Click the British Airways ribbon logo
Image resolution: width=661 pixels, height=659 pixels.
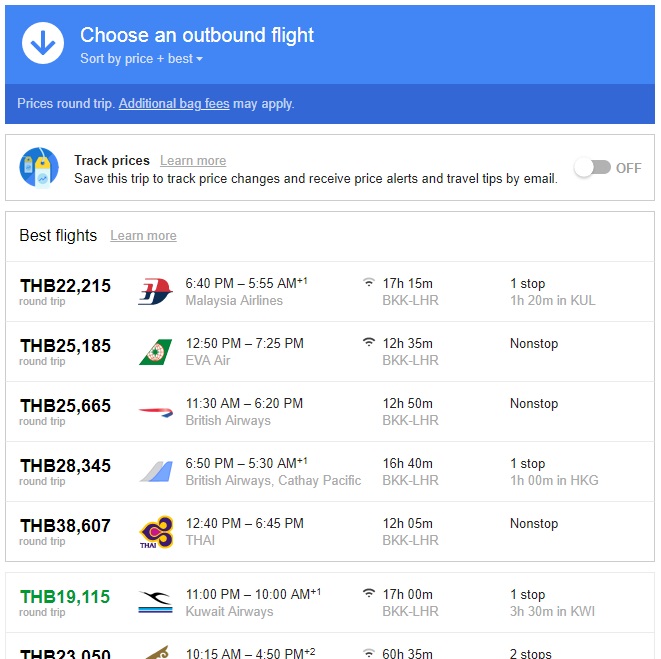(x=156, y=412)
